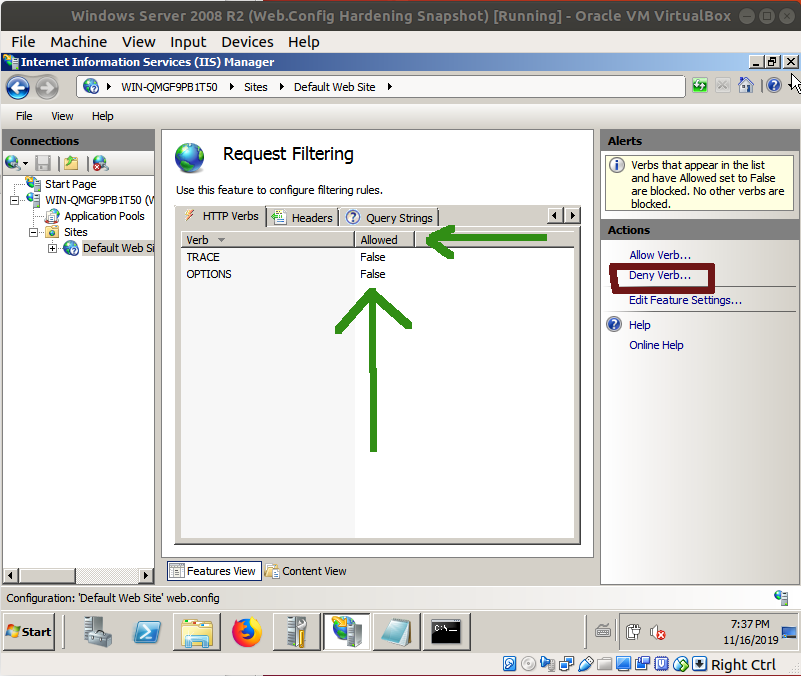Click the Stop icon beside the refresh button
The width and height of the screenshot is (801, 676).
722,85
